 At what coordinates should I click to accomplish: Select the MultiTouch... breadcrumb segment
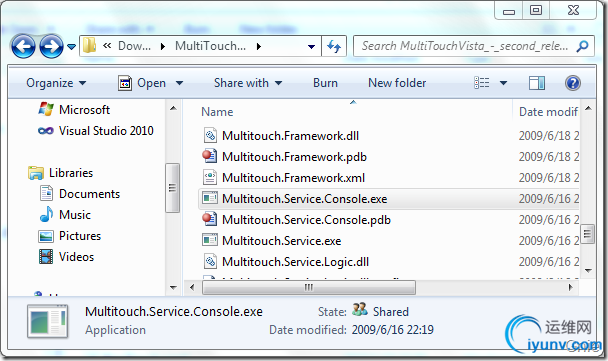(210, 46)
